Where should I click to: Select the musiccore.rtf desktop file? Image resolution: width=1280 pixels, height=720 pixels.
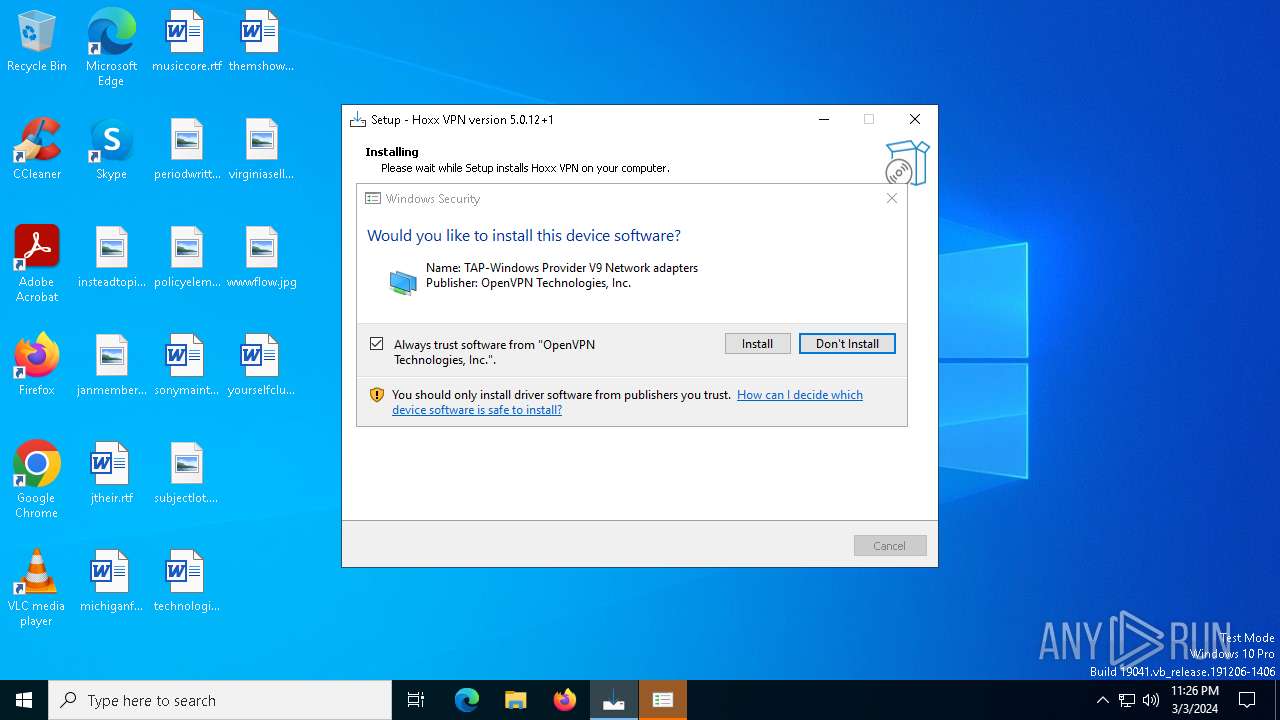coord(186,42)
